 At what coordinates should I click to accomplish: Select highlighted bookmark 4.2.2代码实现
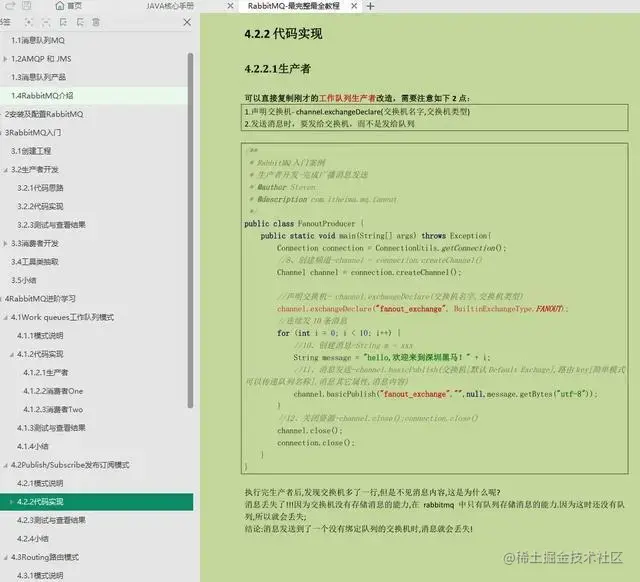coord(96,502)
